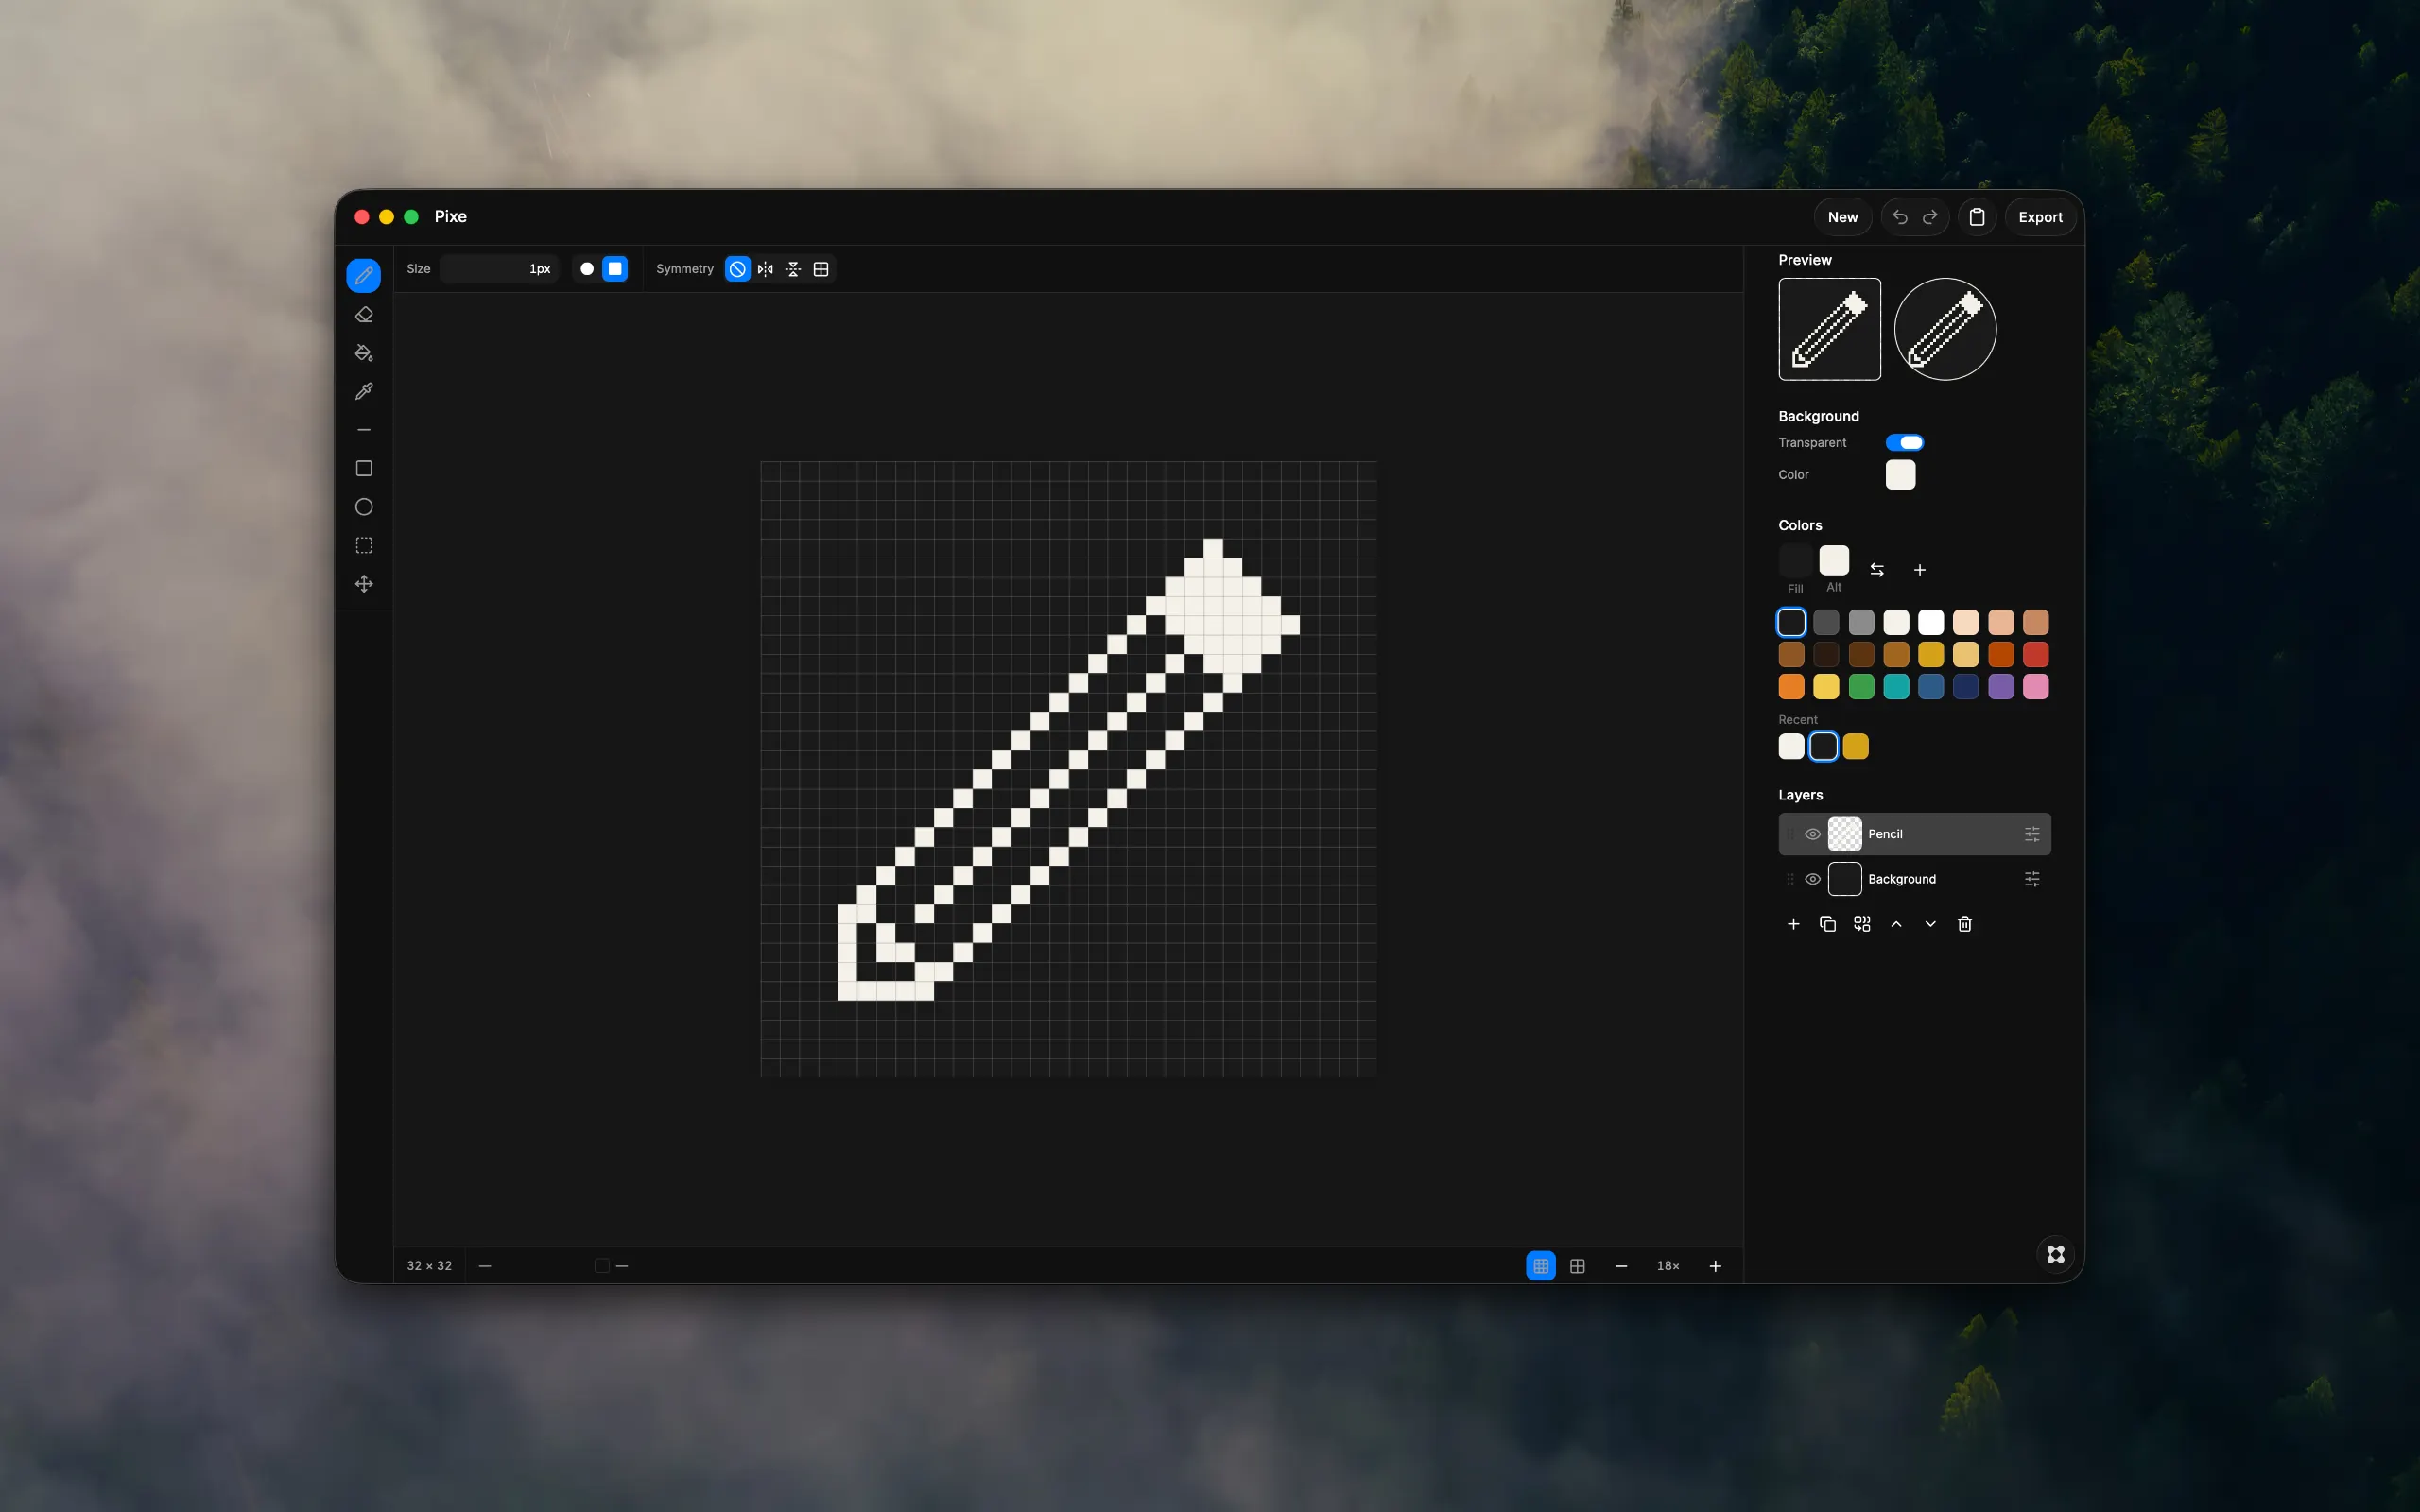Duplicate the selected layer
2420x1512 pixels.
click(x=1827, y=924)
